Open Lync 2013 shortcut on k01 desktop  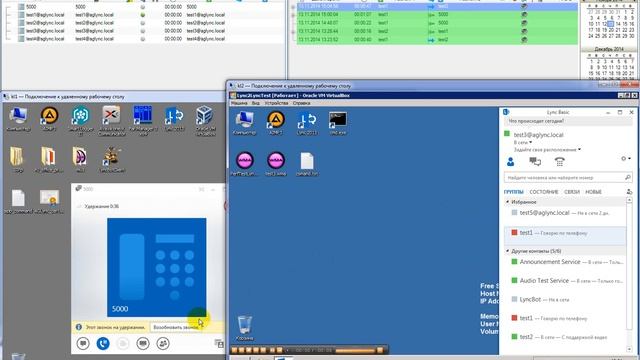coord(174,118)
